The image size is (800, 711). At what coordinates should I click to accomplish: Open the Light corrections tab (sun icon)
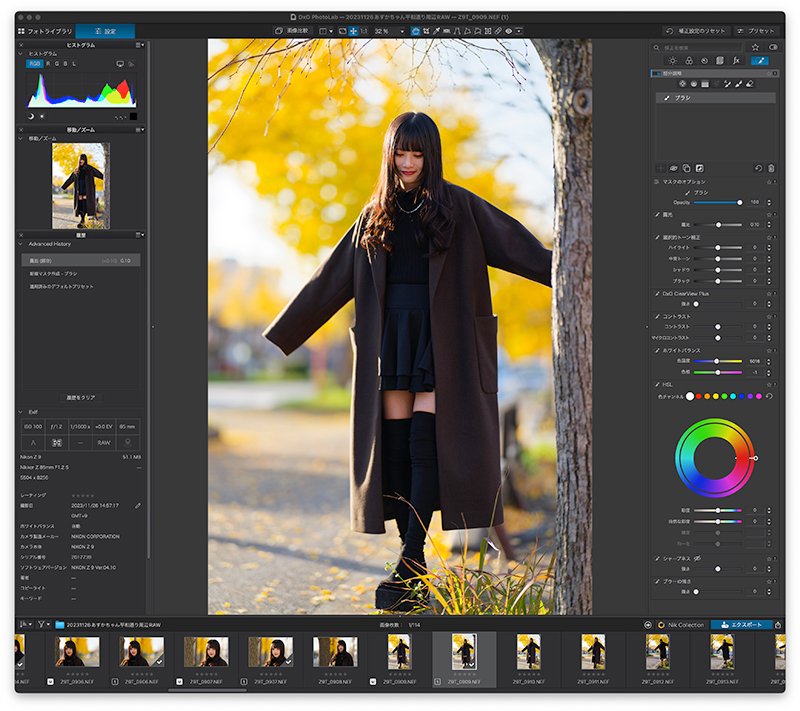coord(672,61)
